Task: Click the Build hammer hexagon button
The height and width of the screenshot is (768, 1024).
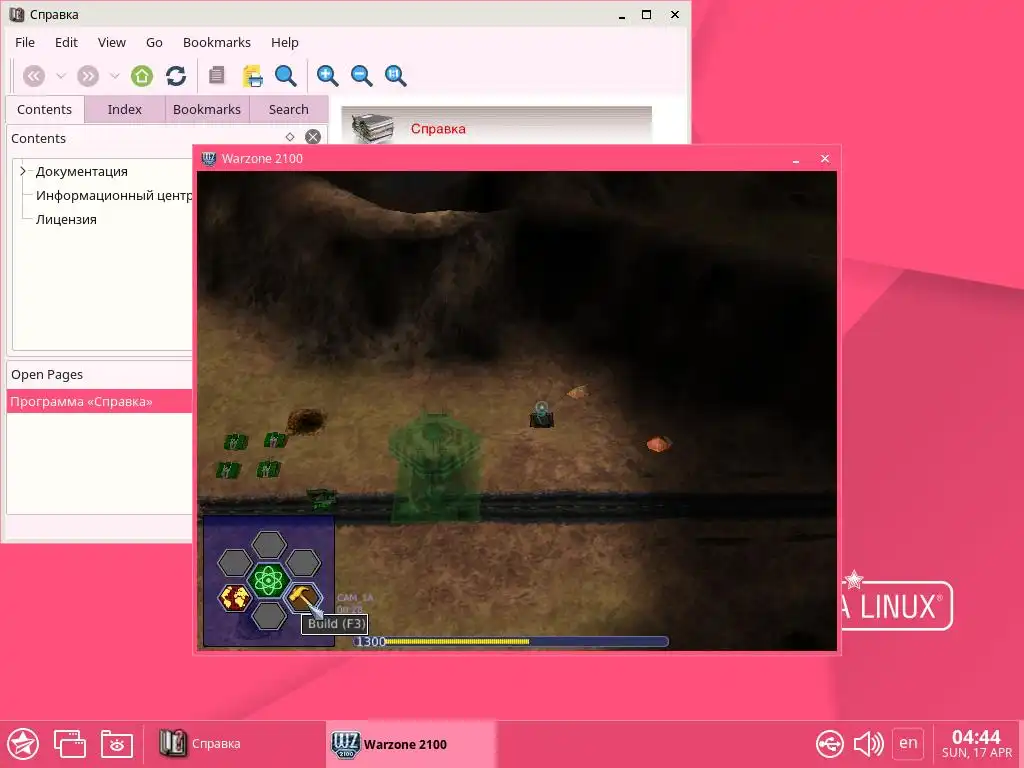Action: pyautogui.click(x=303, y=598)
